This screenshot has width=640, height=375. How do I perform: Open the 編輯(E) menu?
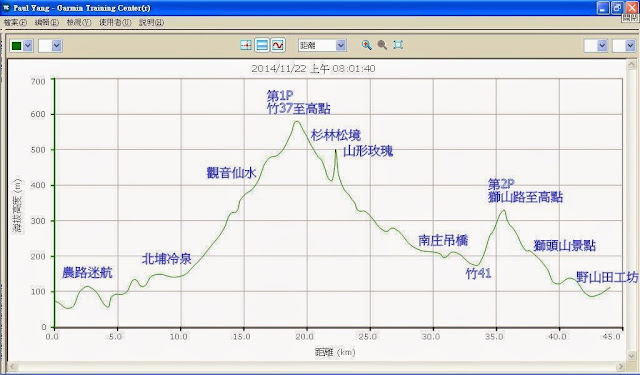[x=47, y=22]
